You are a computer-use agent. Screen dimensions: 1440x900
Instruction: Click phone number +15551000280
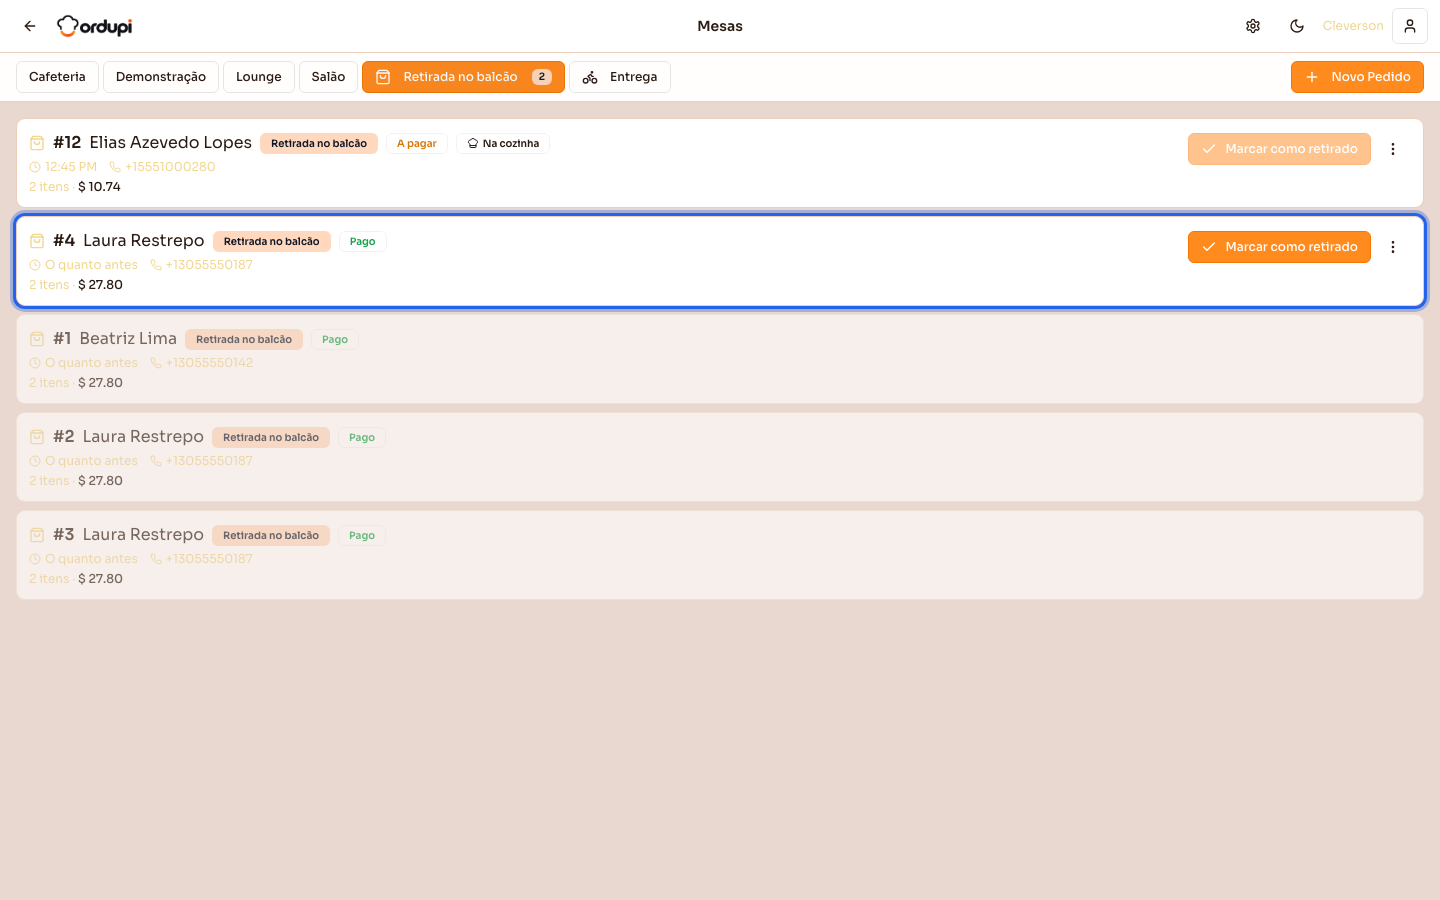[170, 167]
